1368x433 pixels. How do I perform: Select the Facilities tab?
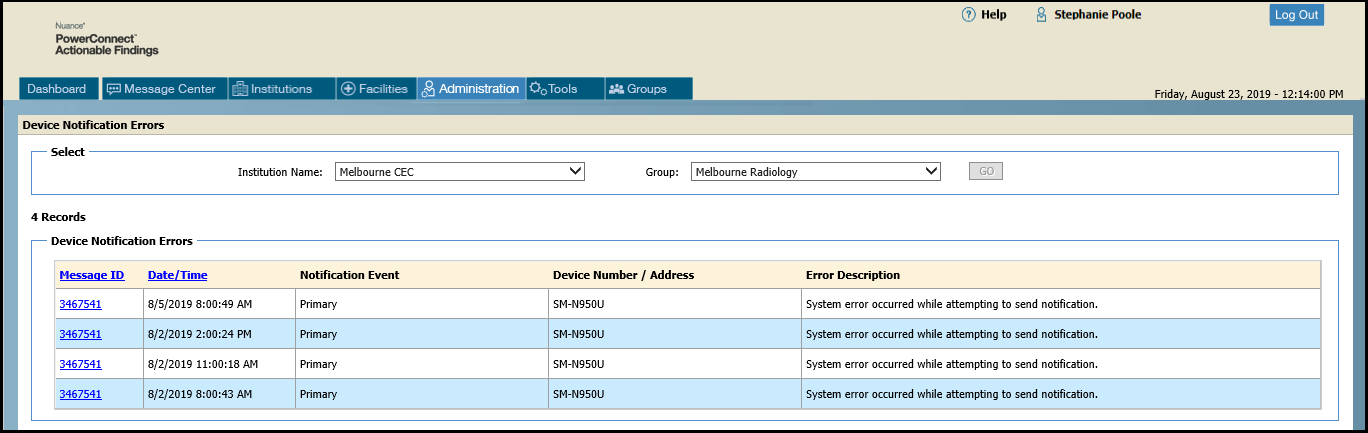376,89
